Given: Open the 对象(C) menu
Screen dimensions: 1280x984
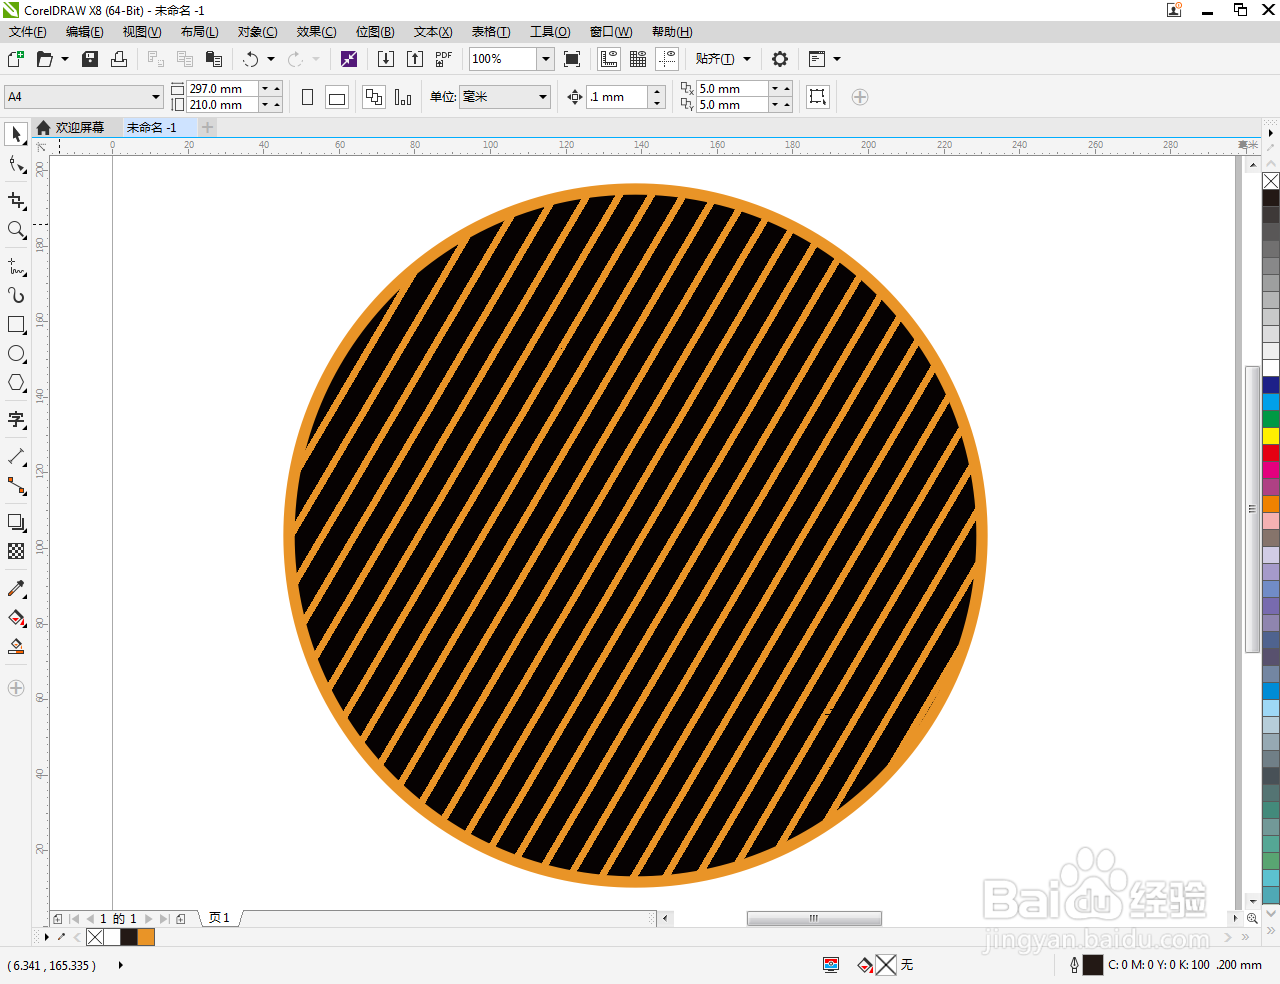Looking at the screenshot, I should (258, 32).
